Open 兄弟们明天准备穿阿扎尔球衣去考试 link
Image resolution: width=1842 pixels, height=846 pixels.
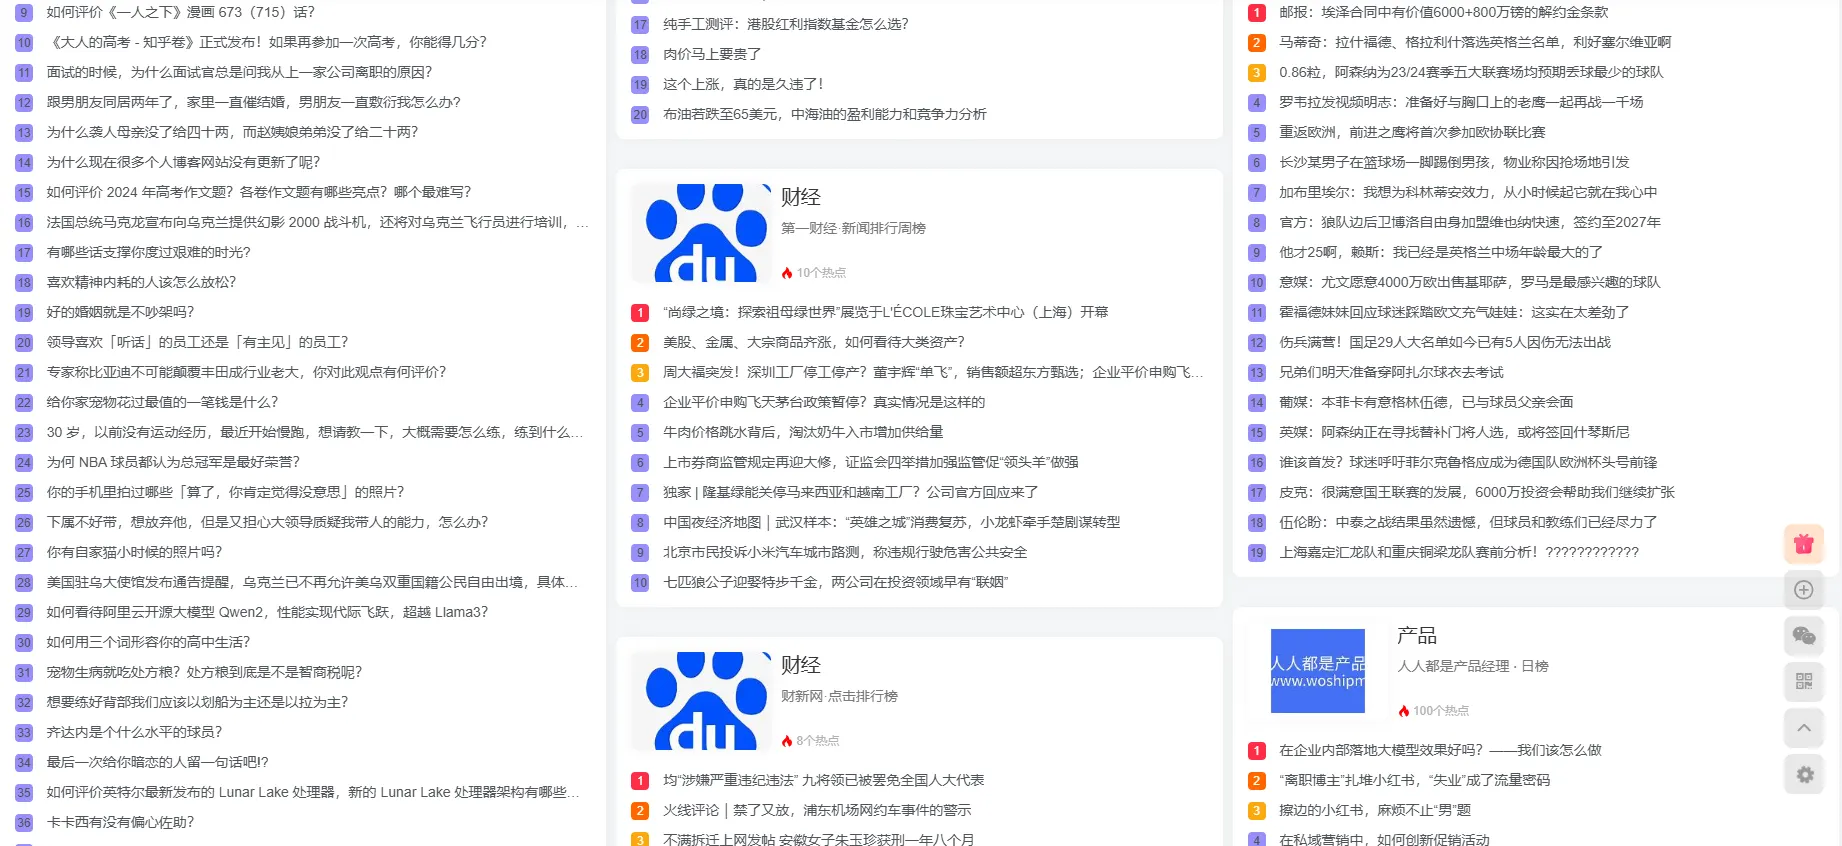1391,372
